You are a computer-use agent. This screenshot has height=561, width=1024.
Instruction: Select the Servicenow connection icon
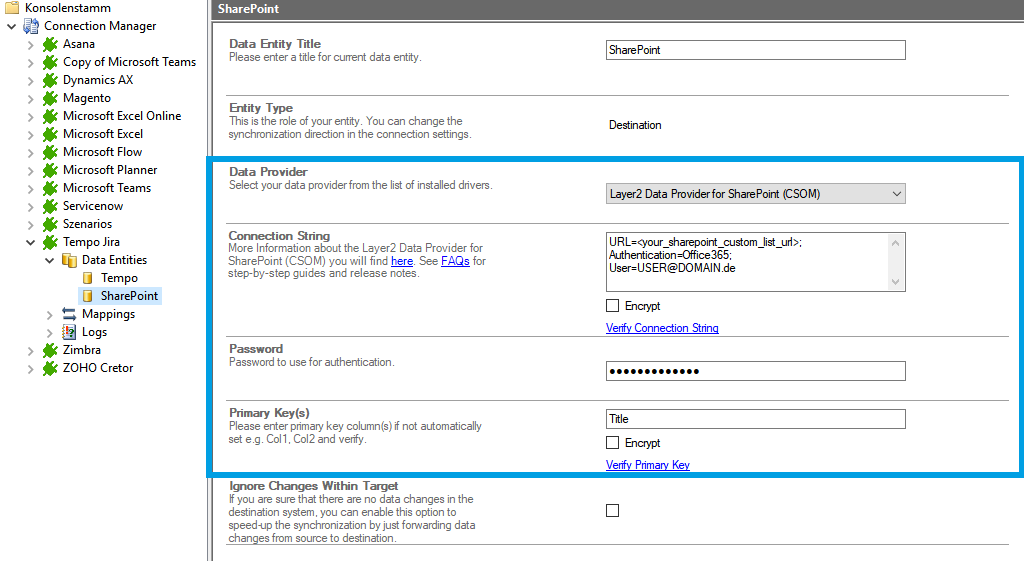pos(50,206)
